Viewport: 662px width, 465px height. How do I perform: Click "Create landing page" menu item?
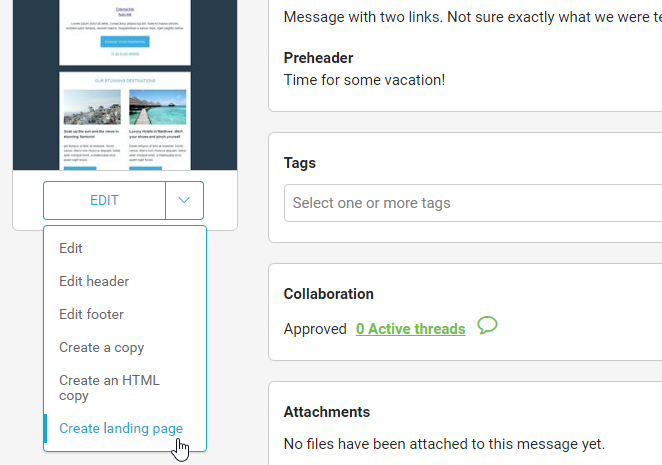[121, 429]
